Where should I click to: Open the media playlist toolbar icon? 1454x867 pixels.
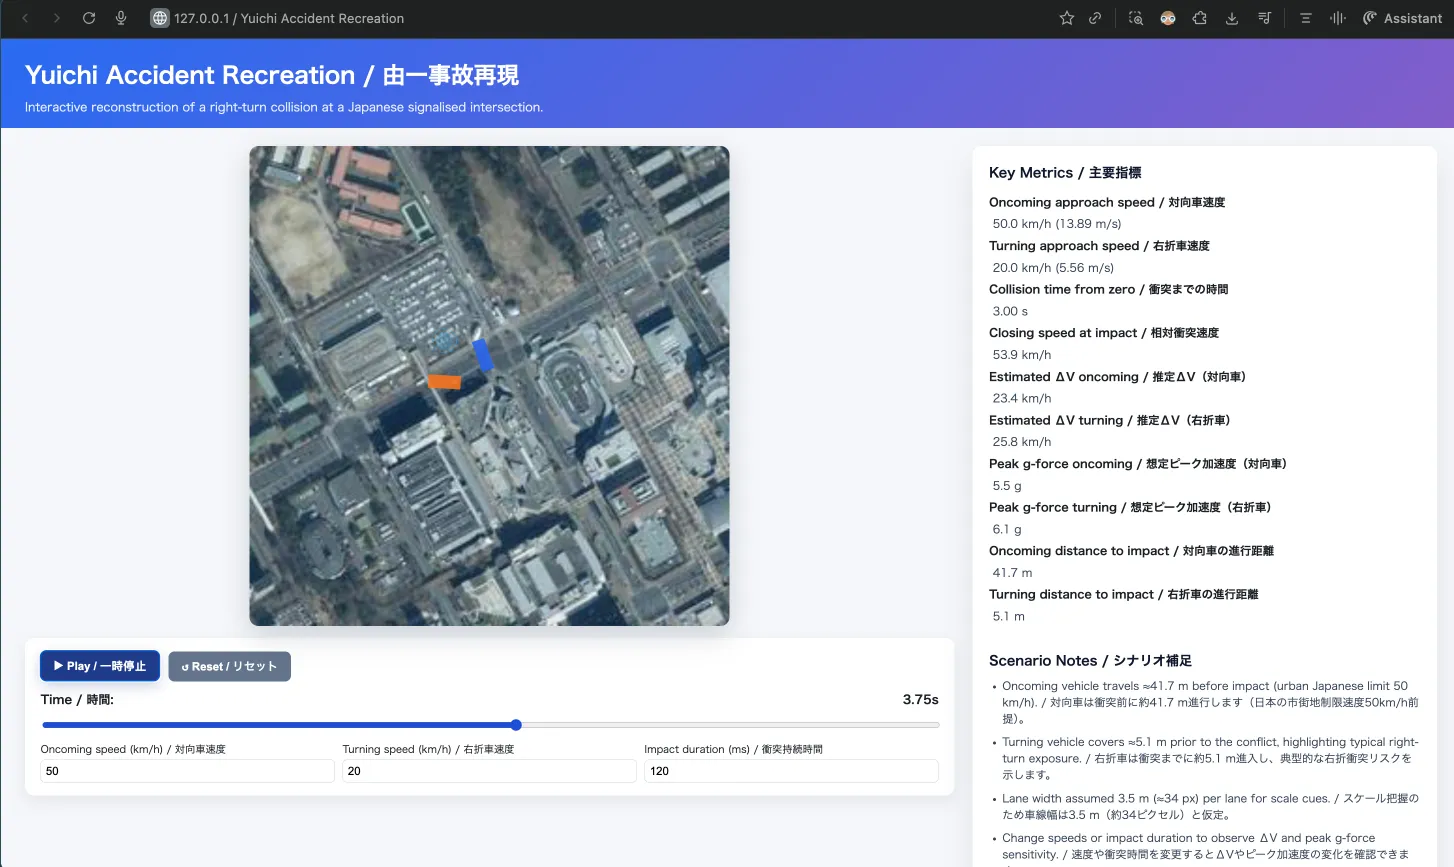tap(1264, 18)
